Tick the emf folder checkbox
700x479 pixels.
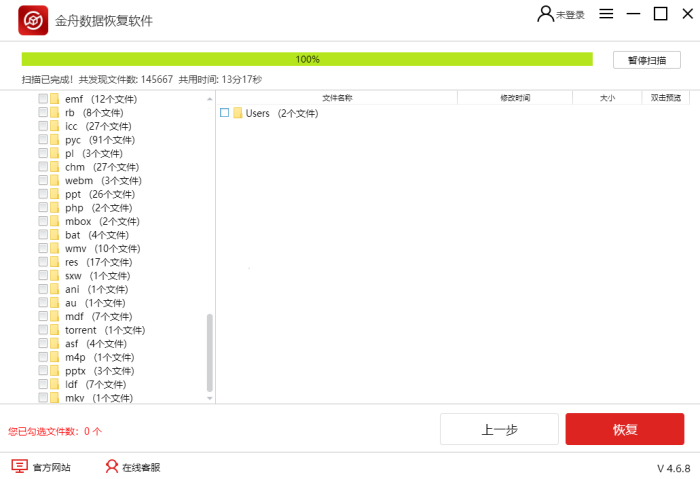coord(43,99)
